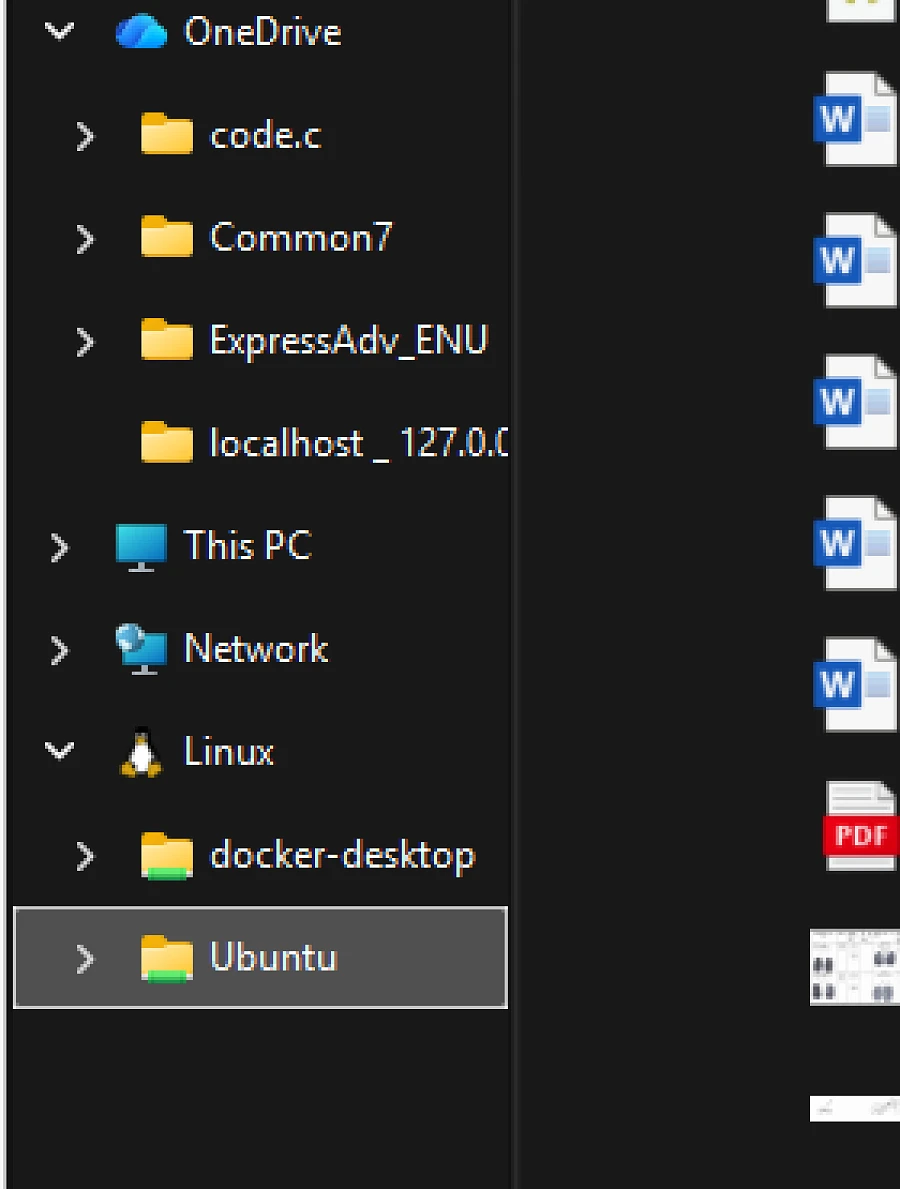Collapse the Linux tree node

click(59, 751)
